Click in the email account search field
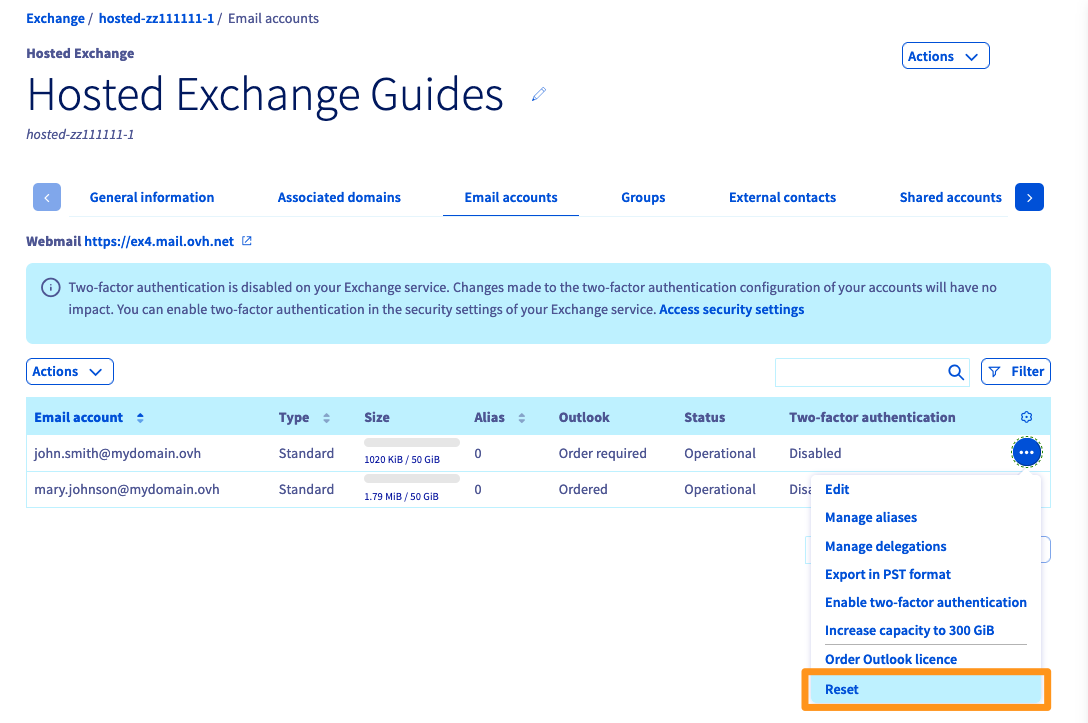Image resolution: width=1088 pixels, height=723 pixels. (858, 372)
